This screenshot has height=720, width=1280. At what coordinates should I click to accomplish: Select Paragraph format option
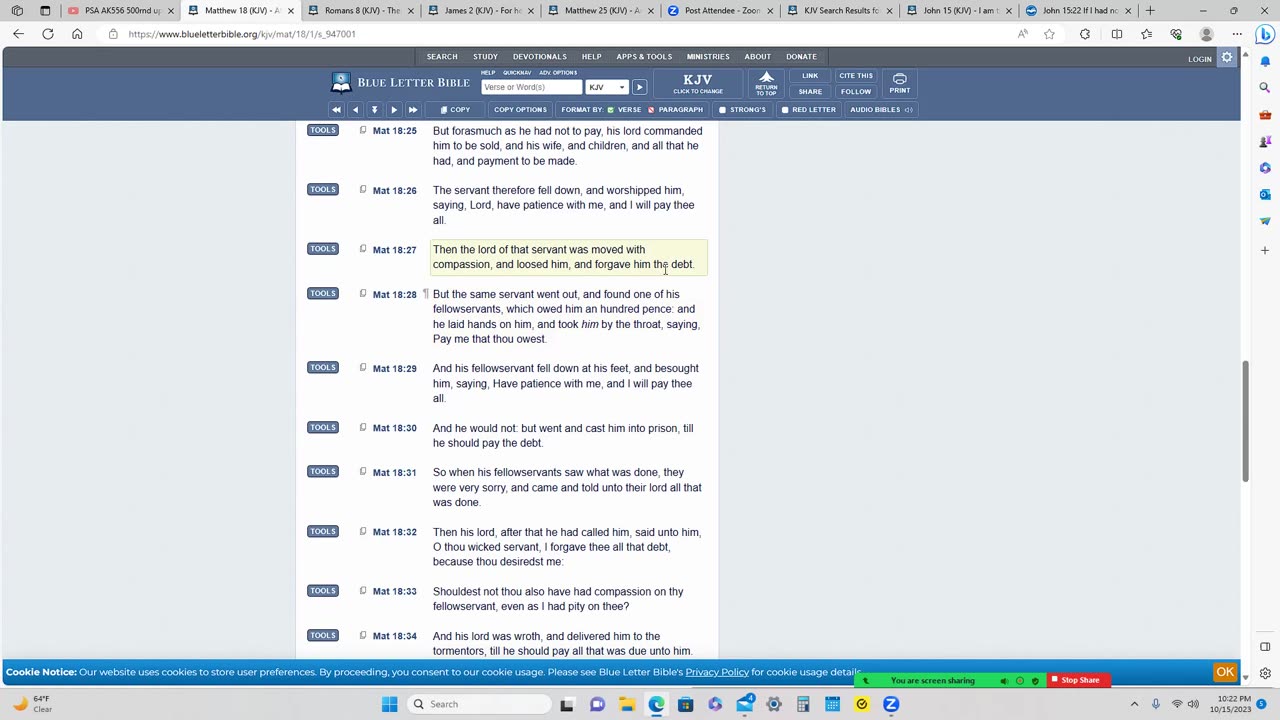675,110
